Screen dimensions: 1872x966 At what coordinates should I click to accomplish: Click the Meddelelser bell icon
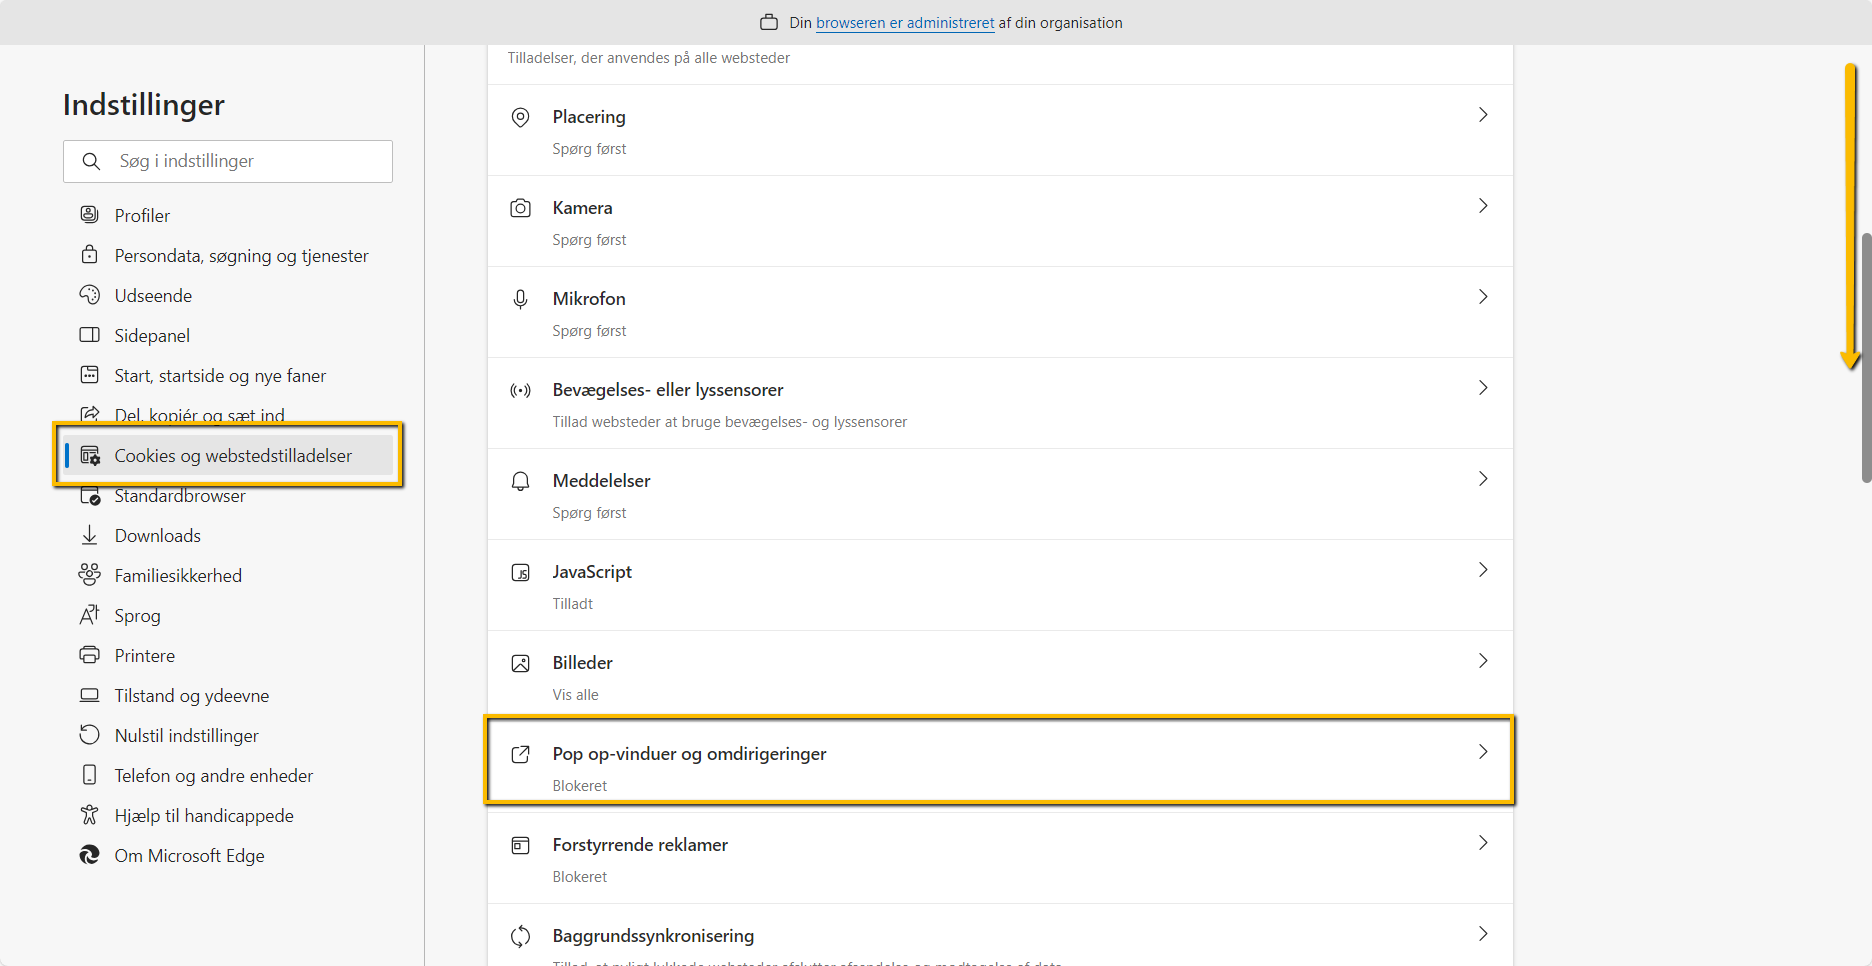tap(520, 481)
